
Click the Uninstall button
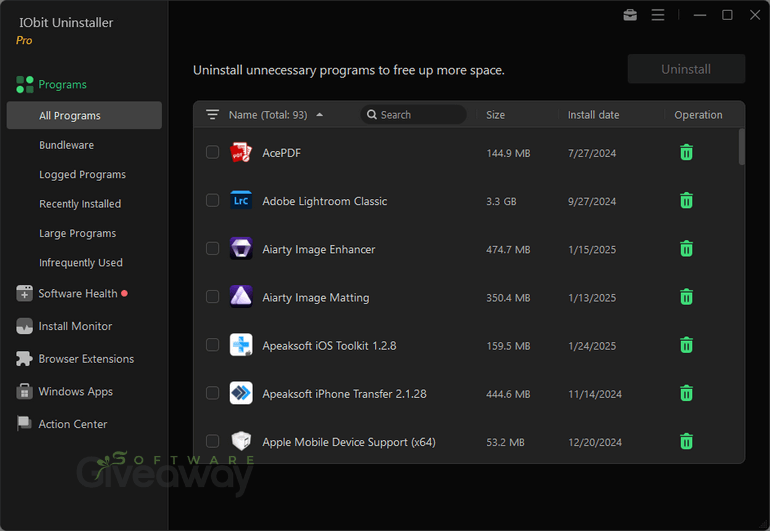coord(686,69)
